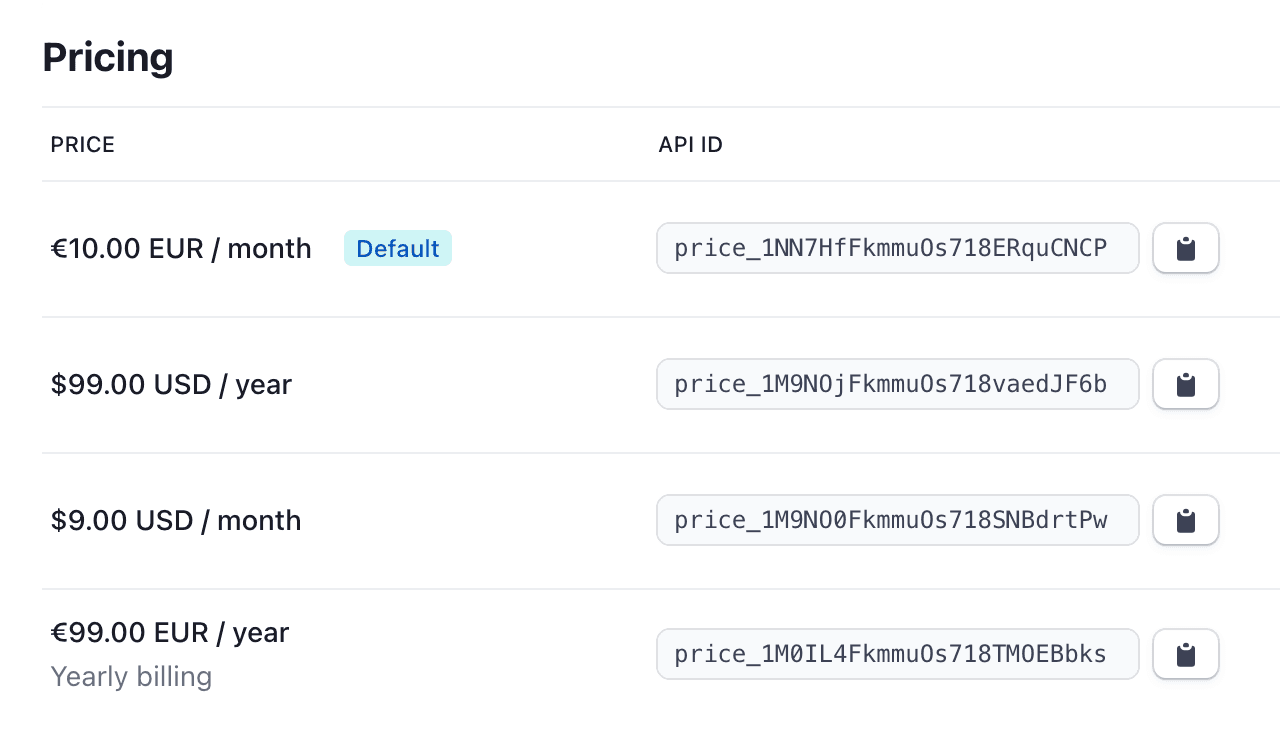Click the API ID column header

[x=690, y=145]
